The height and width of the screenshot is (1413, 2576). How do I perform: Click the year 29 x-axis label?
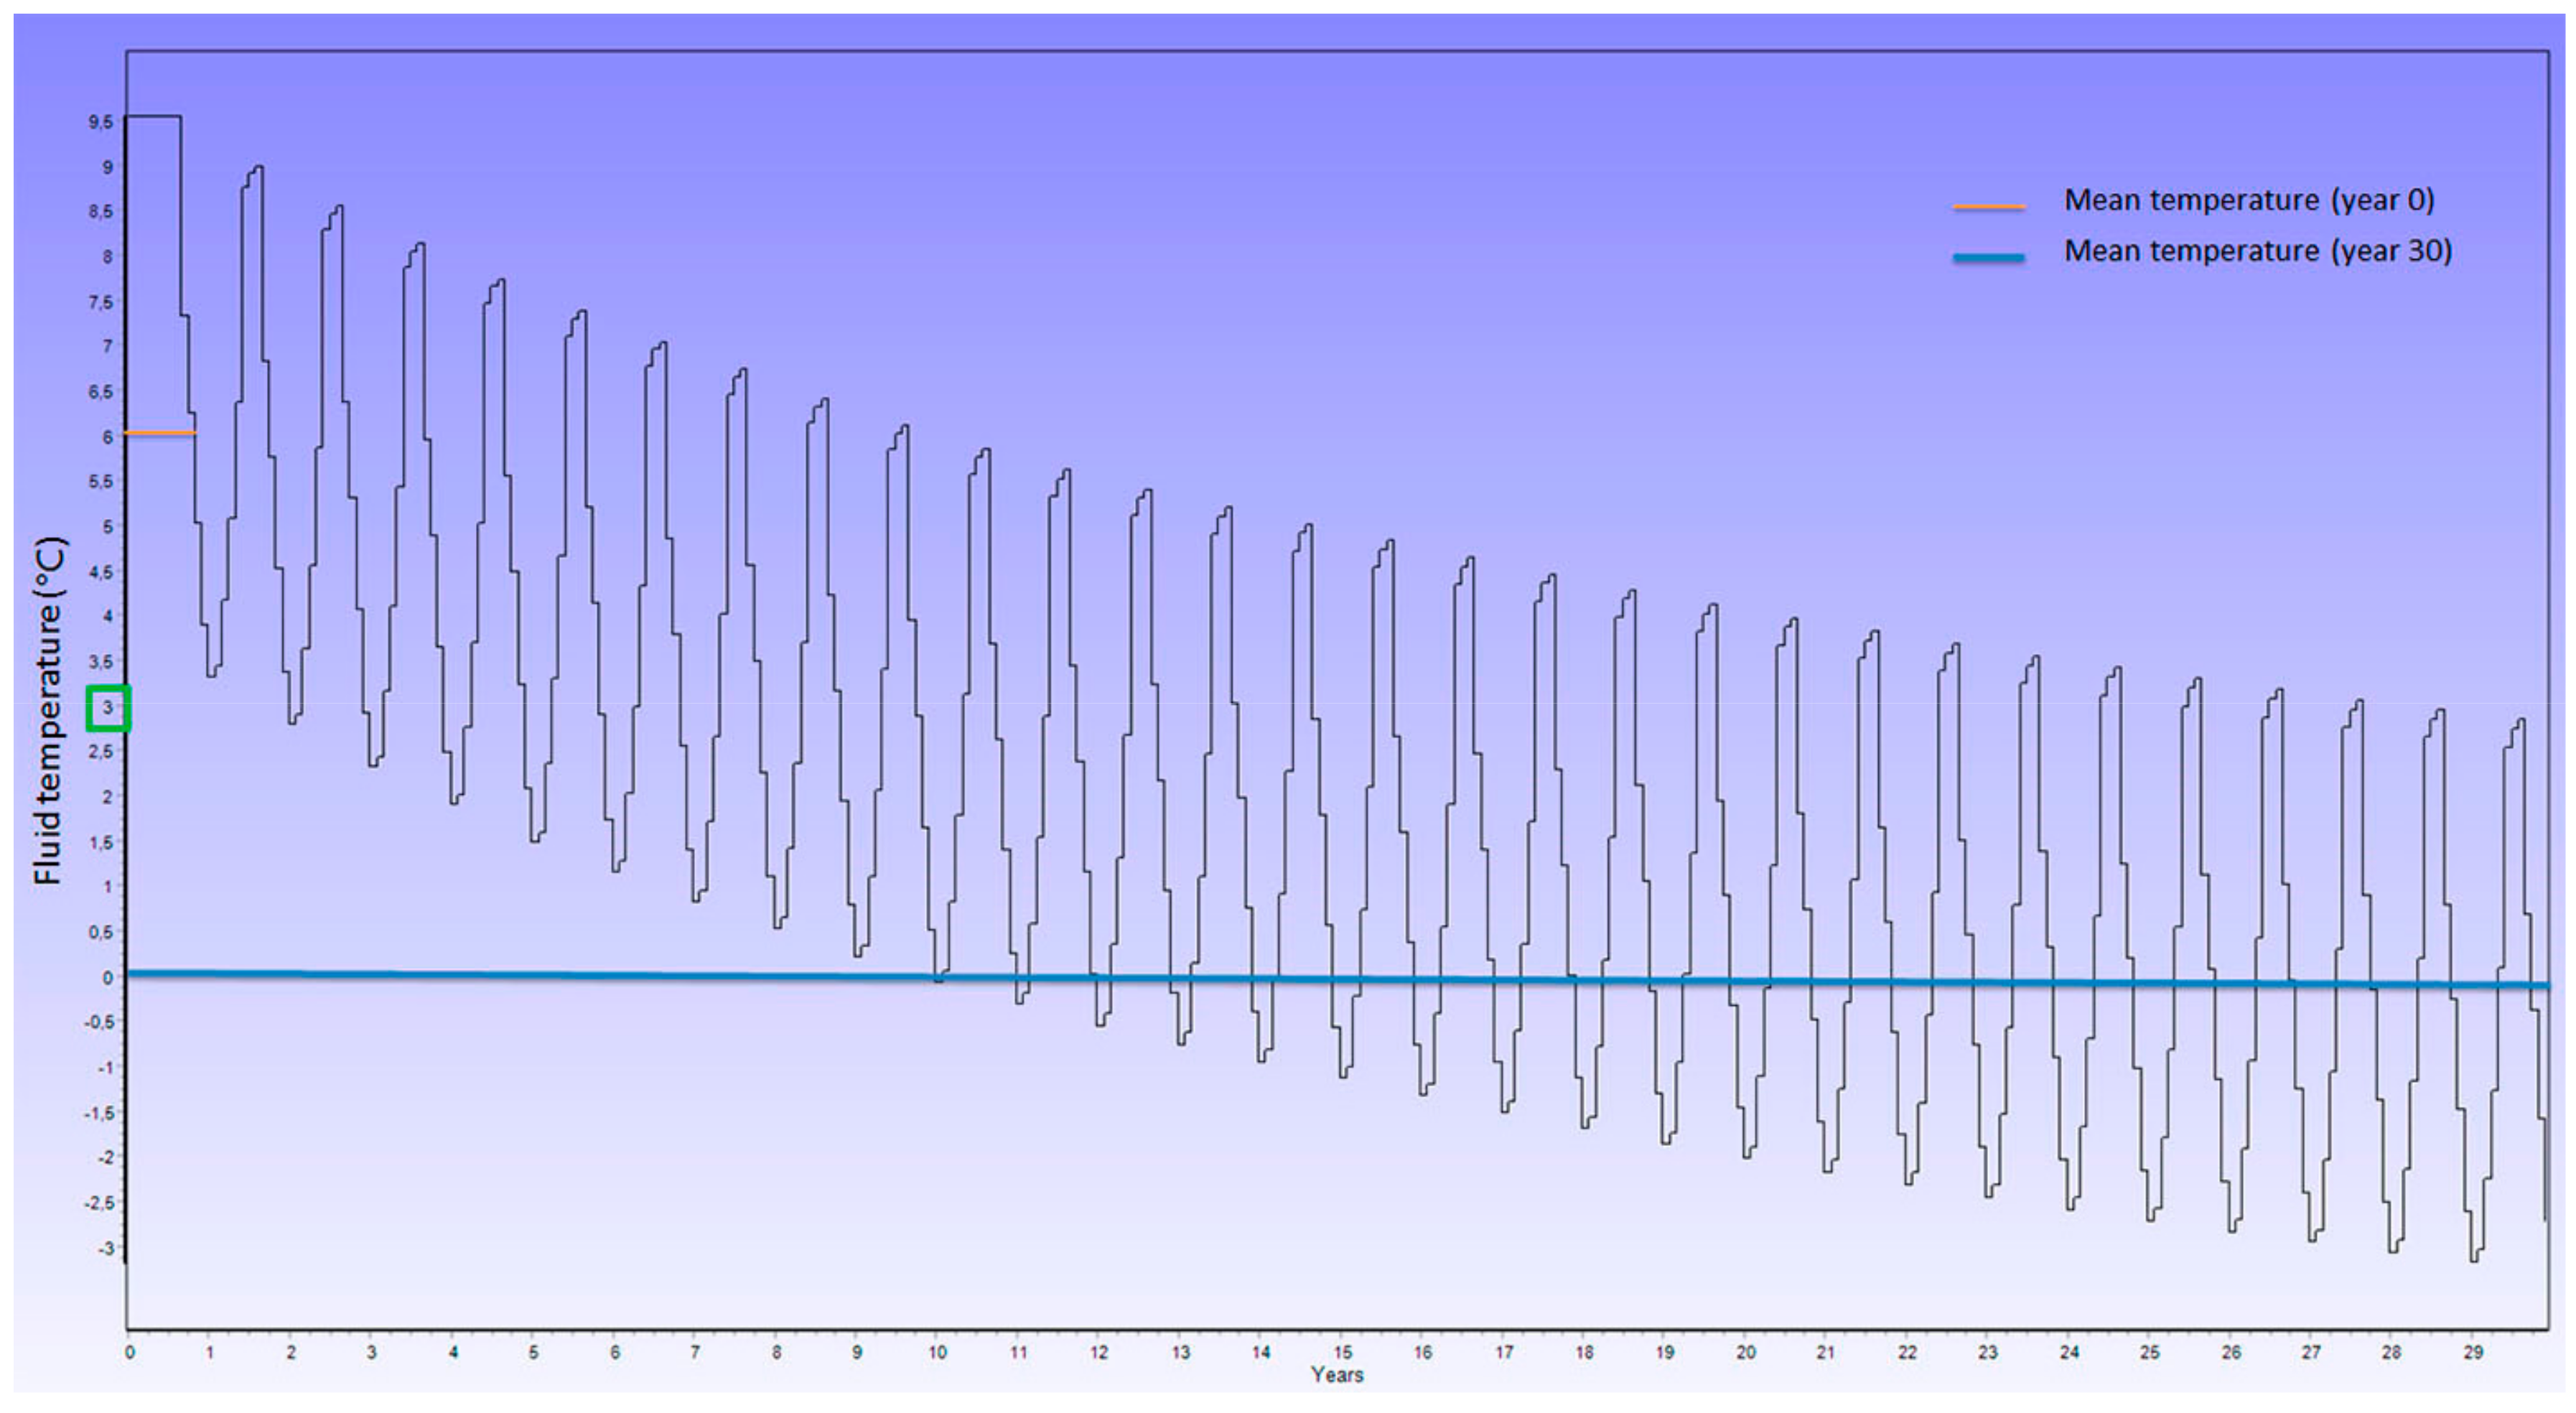tap(2472, 1352)
